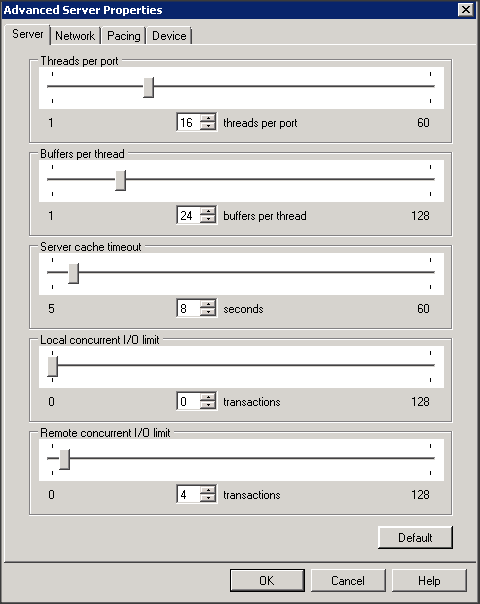Click the Threads per port slider thumb
Viewport: 480px width, 604px height.
coord(148,87)
